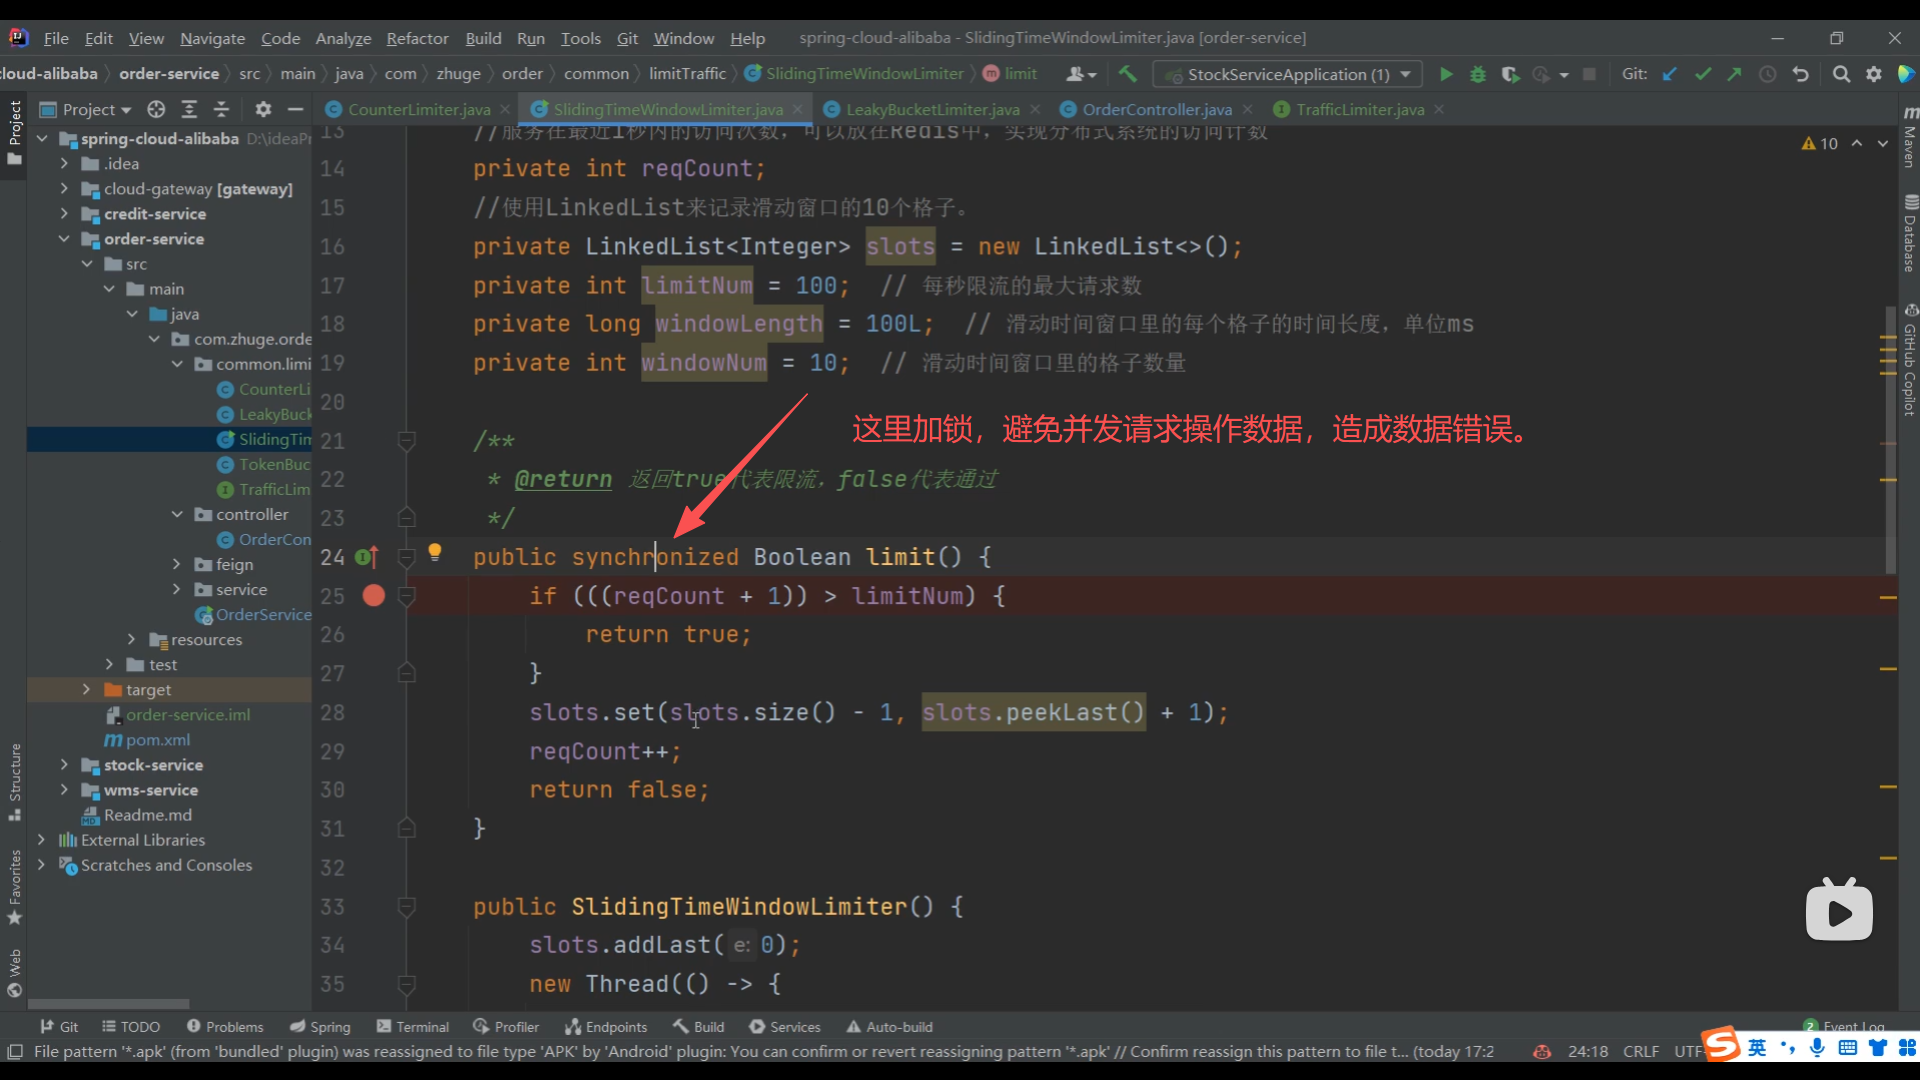Screen dimensions: 1920x1080
Task: Click the Search Everywhere magnifier icon
Action: coord(1841,74)
